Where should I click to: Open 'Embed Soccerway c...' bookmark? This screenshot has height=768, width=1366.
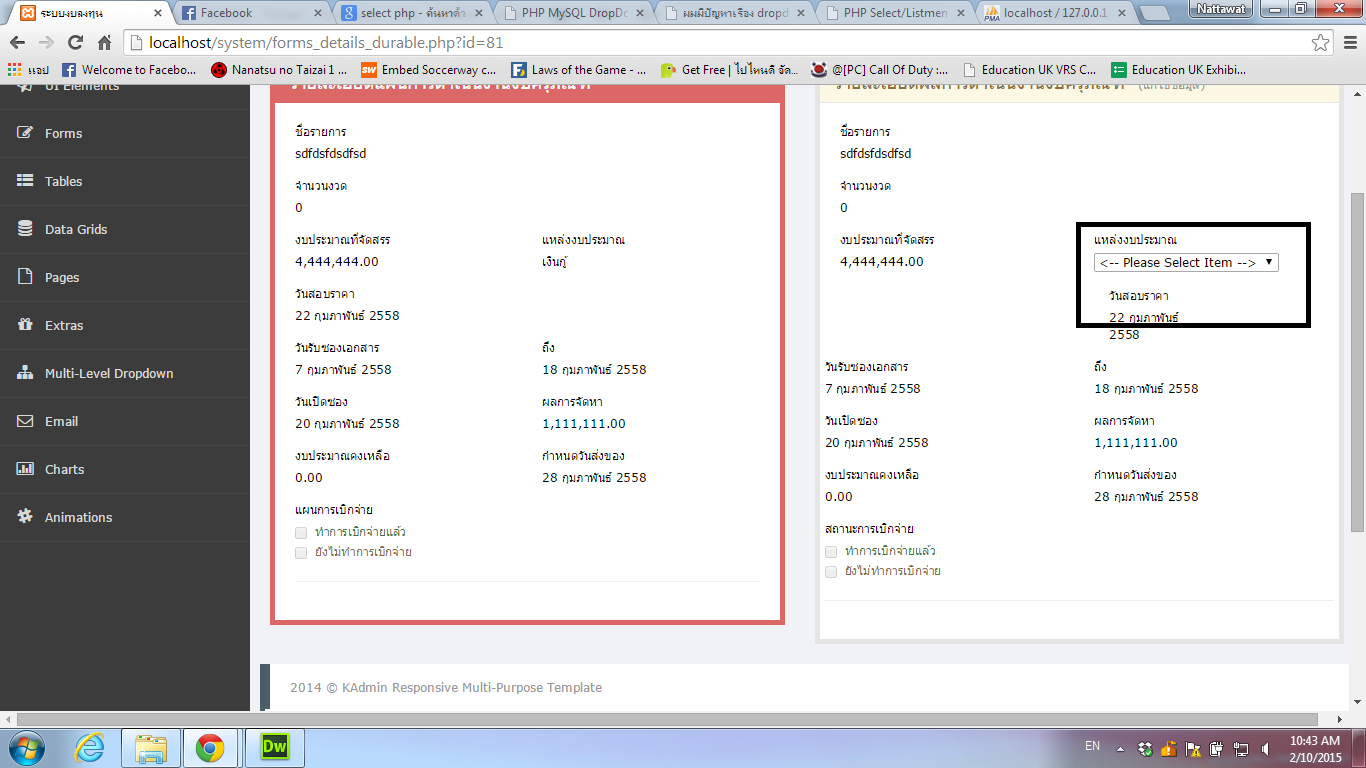pos(428,70)
